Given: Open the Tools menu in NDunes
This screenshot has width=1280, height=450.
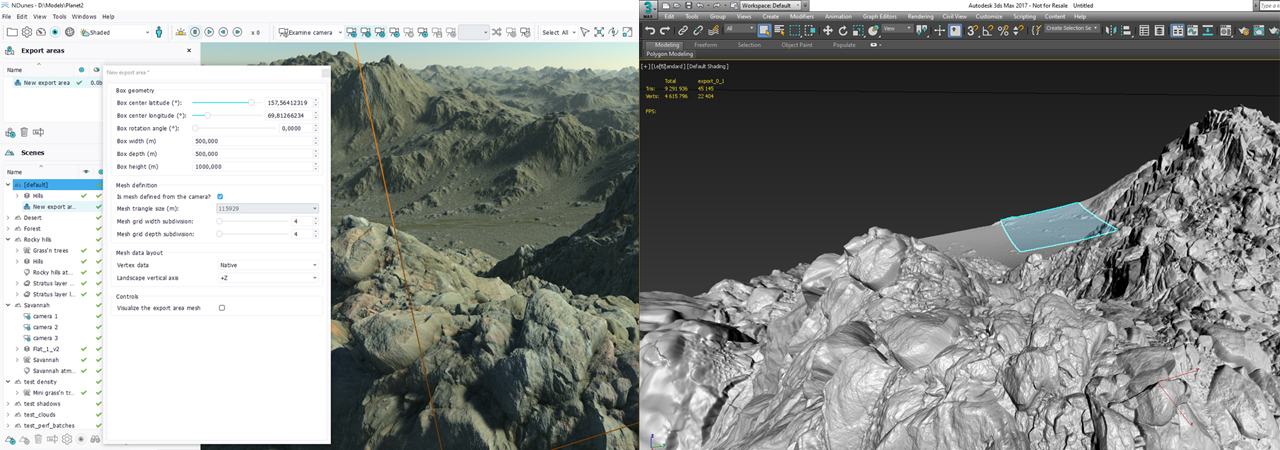Looking at the screenshot, I should tap(59, 17).
